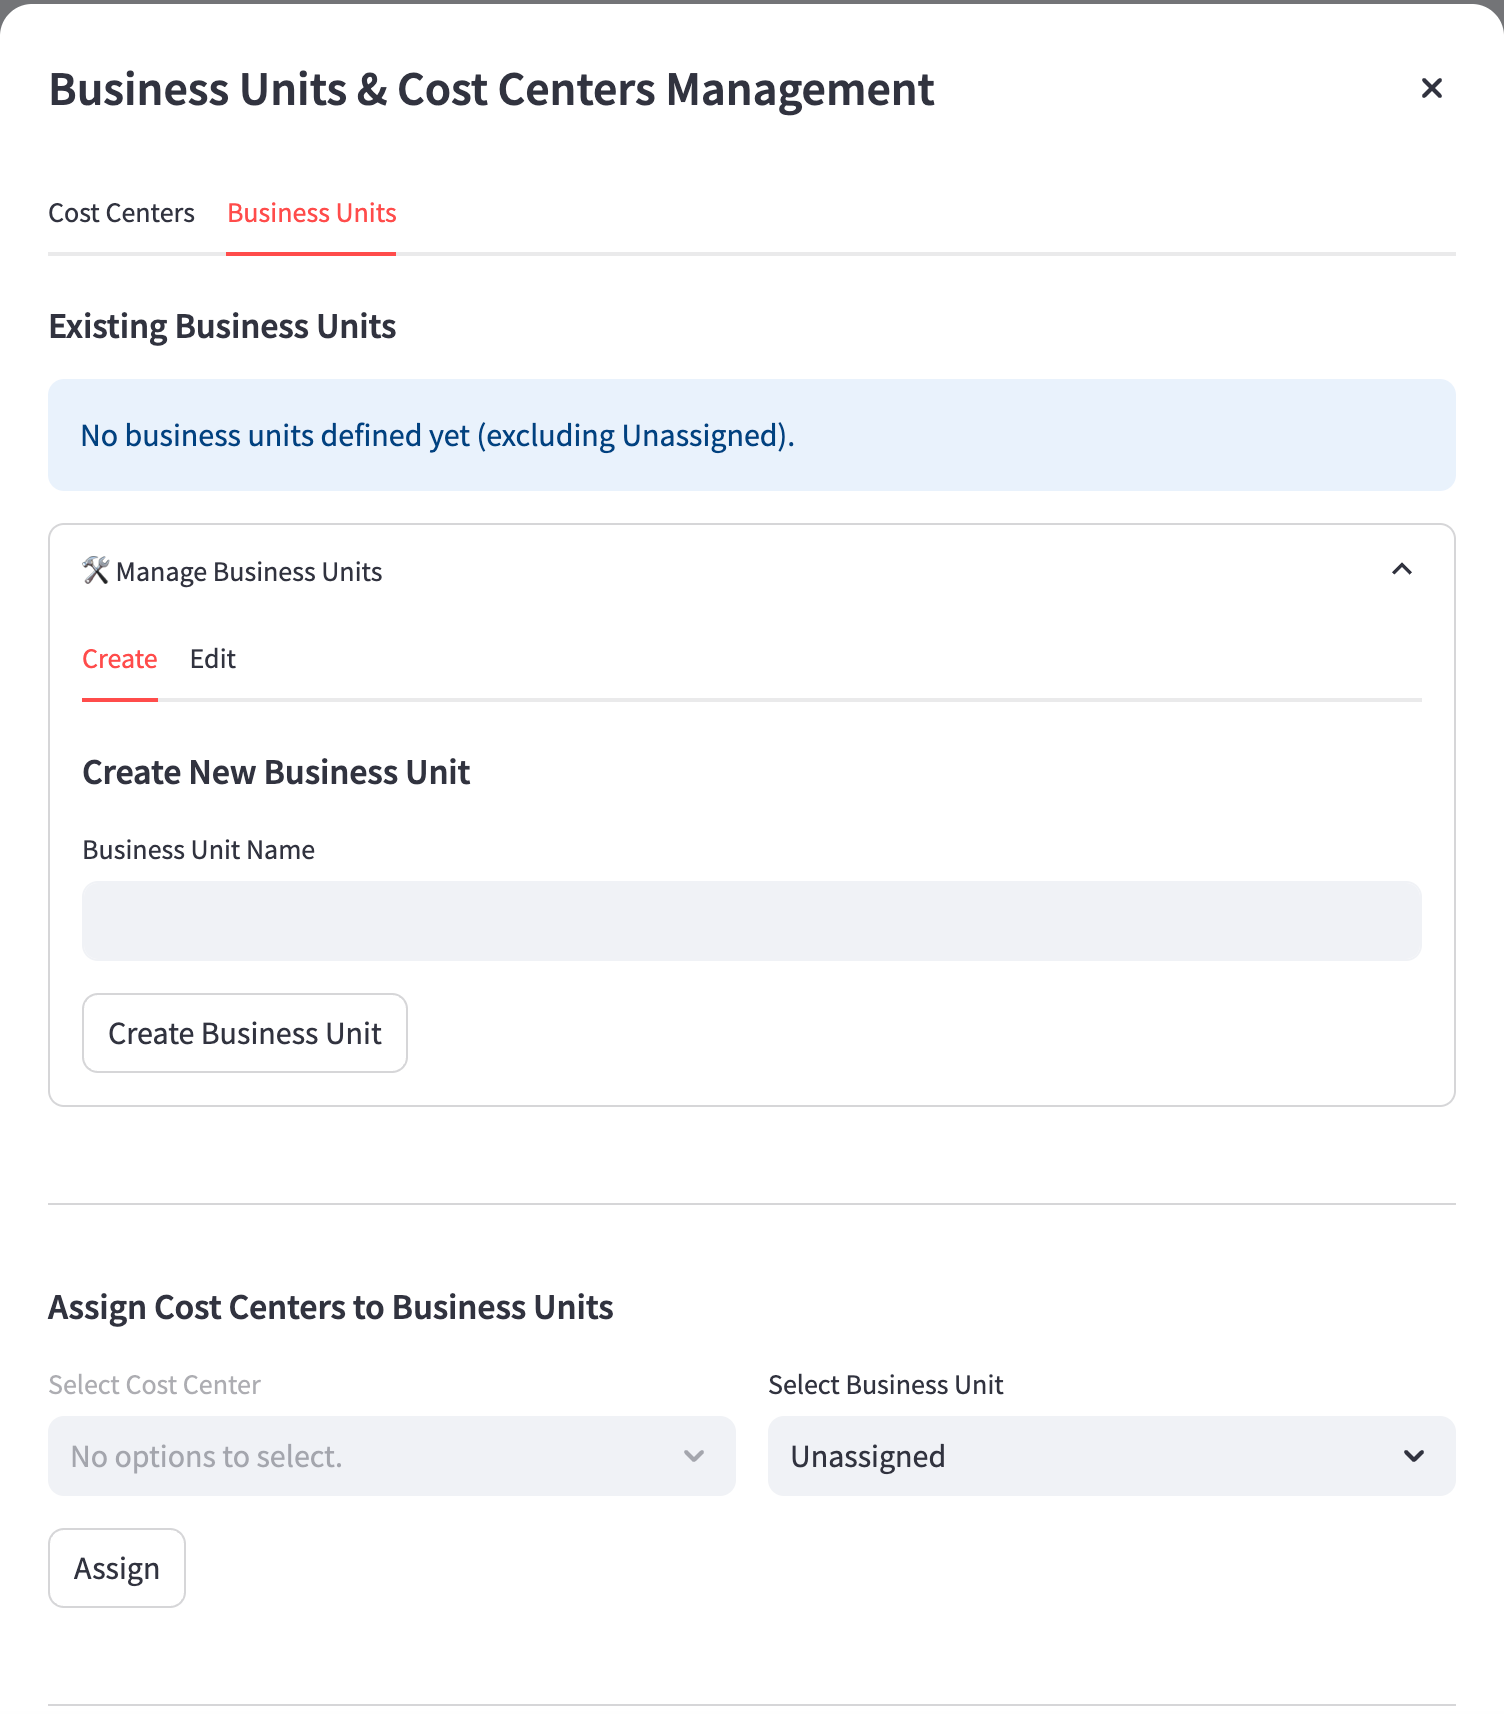Click the chevron on the Unassigned dropdown
Image resolution: width=1504 pixels, height=1714 pixels.
click(1412, 1456)
